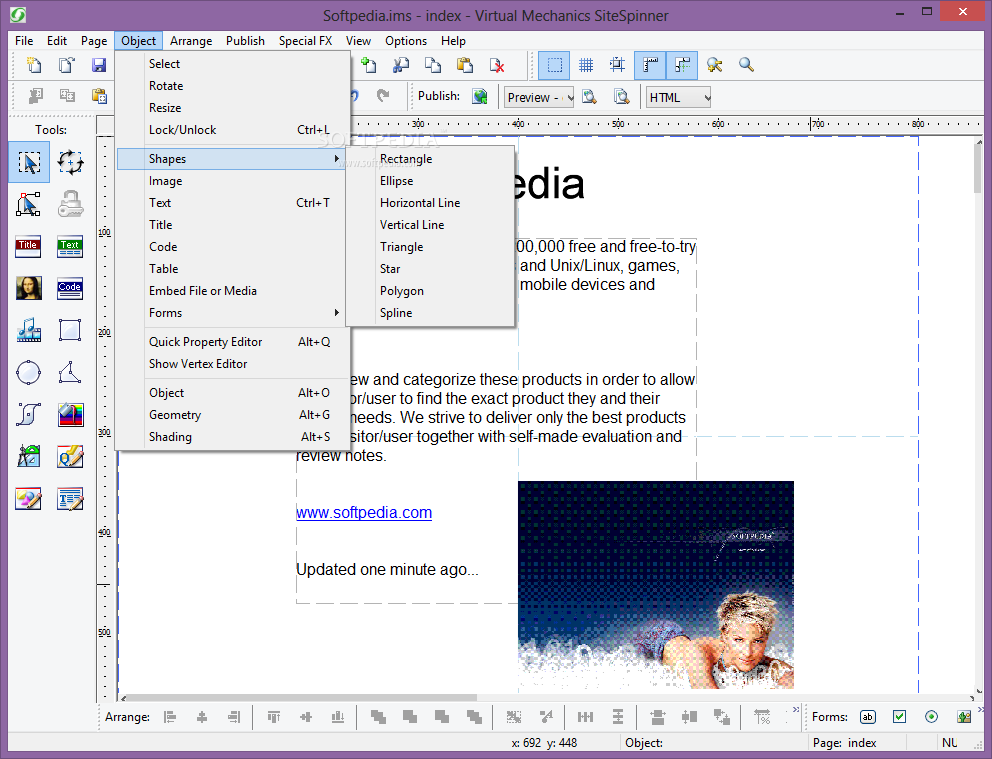Open the Preview dropdown
The image size is (992, 759).
pyautogui.click(x=539, y=97)
